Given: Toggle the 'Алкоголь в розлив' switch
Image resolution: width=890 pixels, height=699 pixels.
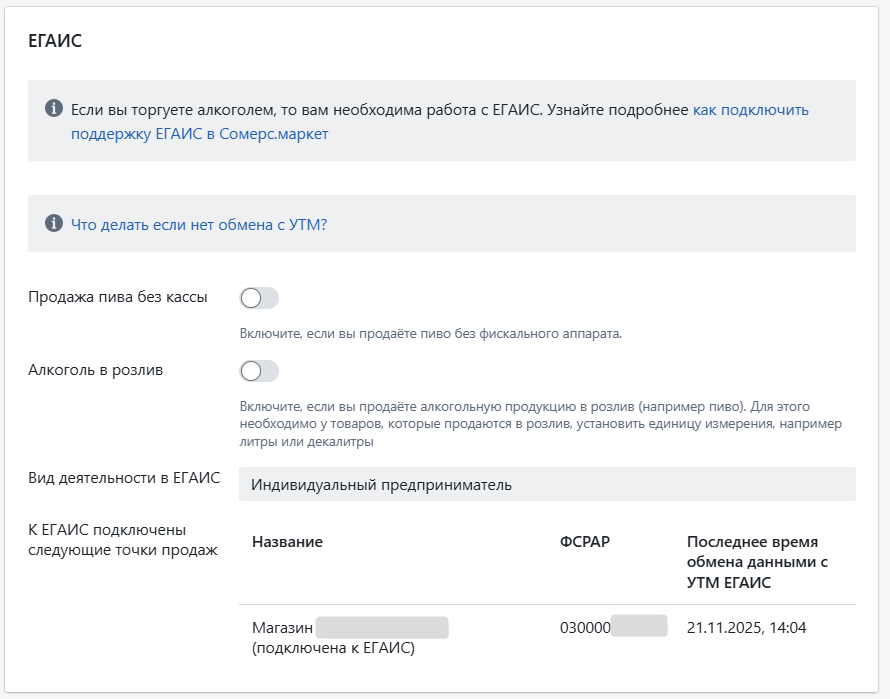Looking at the screenshot, I should (259, 371).
